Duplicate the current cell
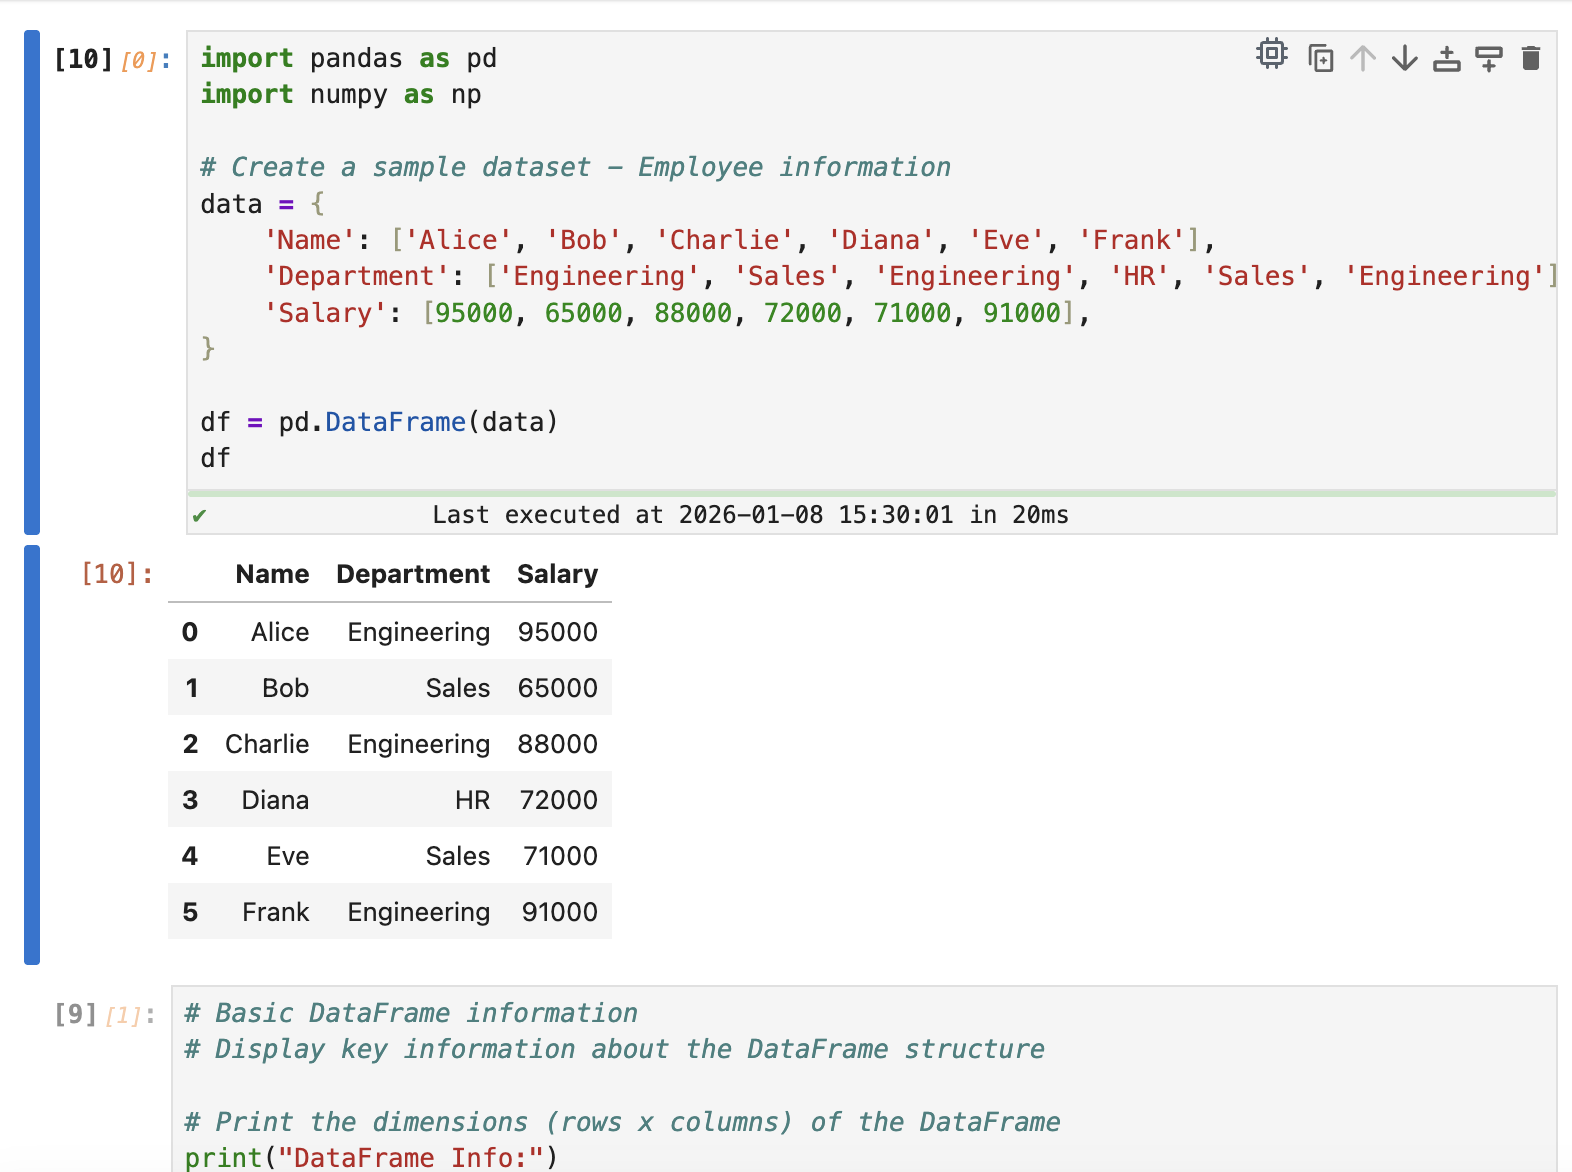Image resolution: width=1572 pixels, height=1172 pixels. (1320, 59)
